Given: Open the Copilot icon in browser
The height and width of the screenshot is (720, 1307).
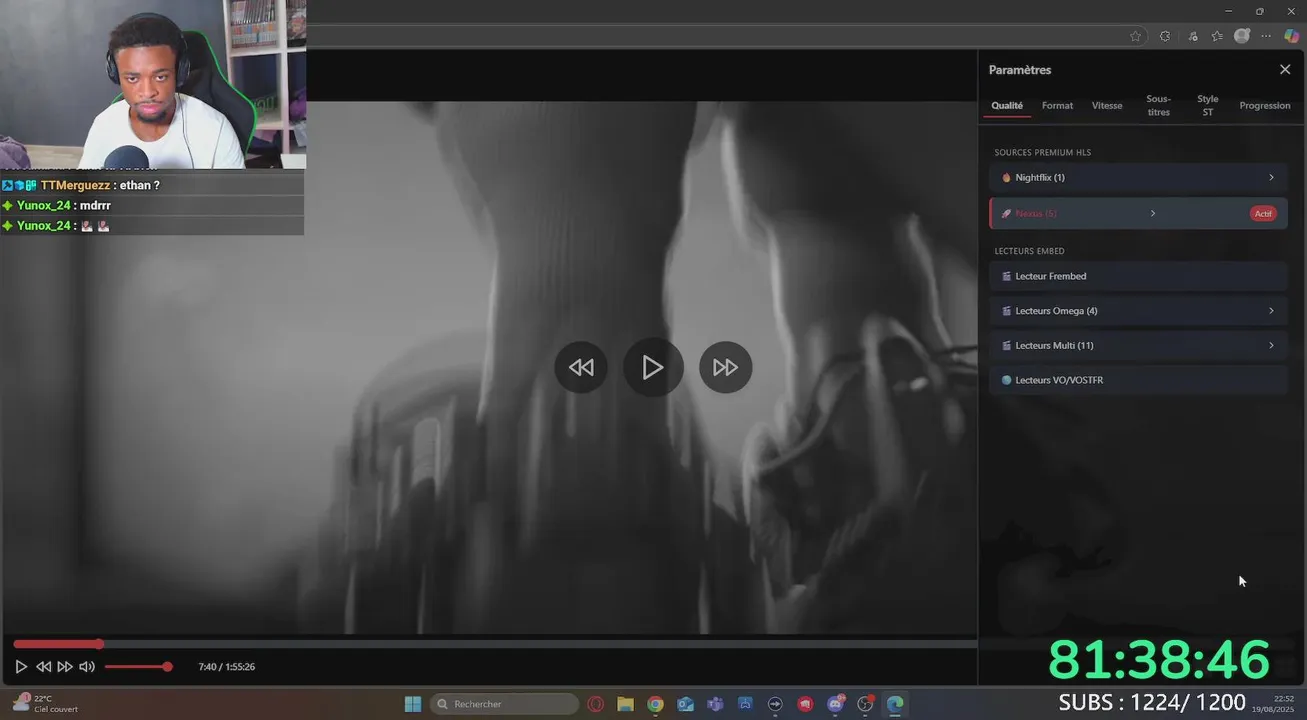Looking at the screenshot, I should click(1292, 36).
